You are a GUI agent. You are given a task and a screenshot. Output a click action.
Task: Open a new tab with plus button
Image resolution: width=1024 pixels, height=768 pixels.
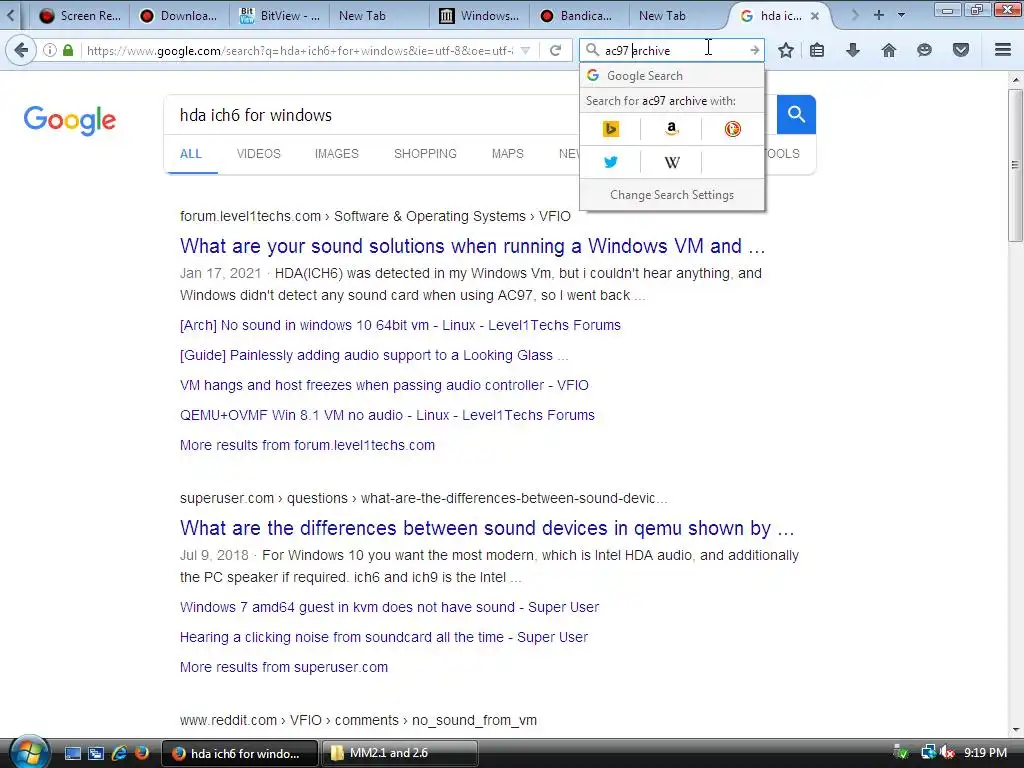[879, 15]
